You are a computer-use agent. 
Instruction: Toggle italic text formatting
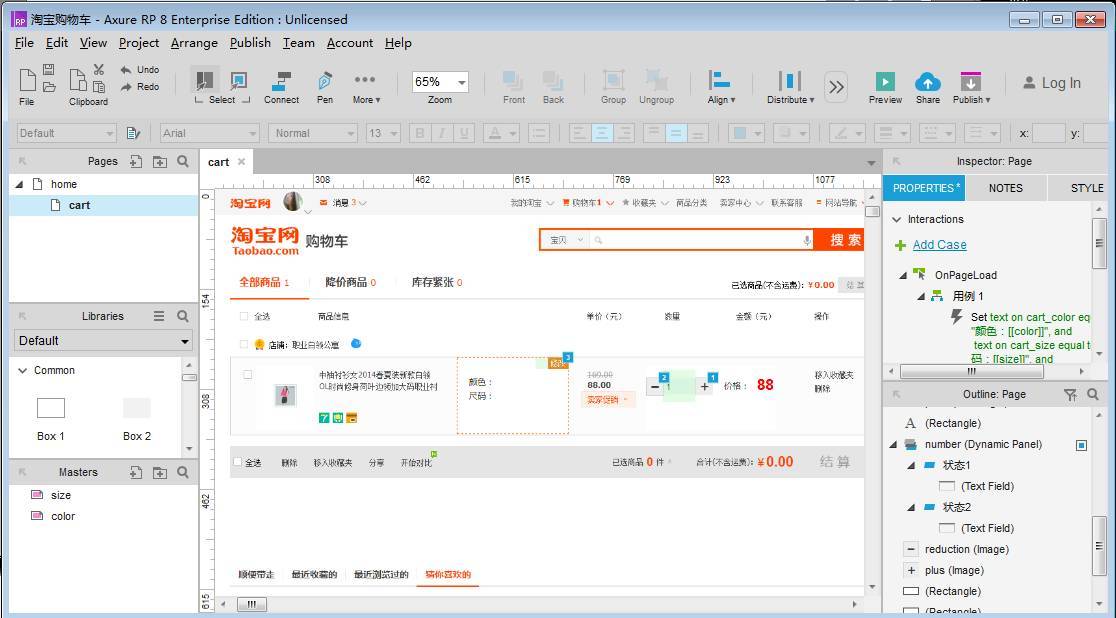coord(442,133)
